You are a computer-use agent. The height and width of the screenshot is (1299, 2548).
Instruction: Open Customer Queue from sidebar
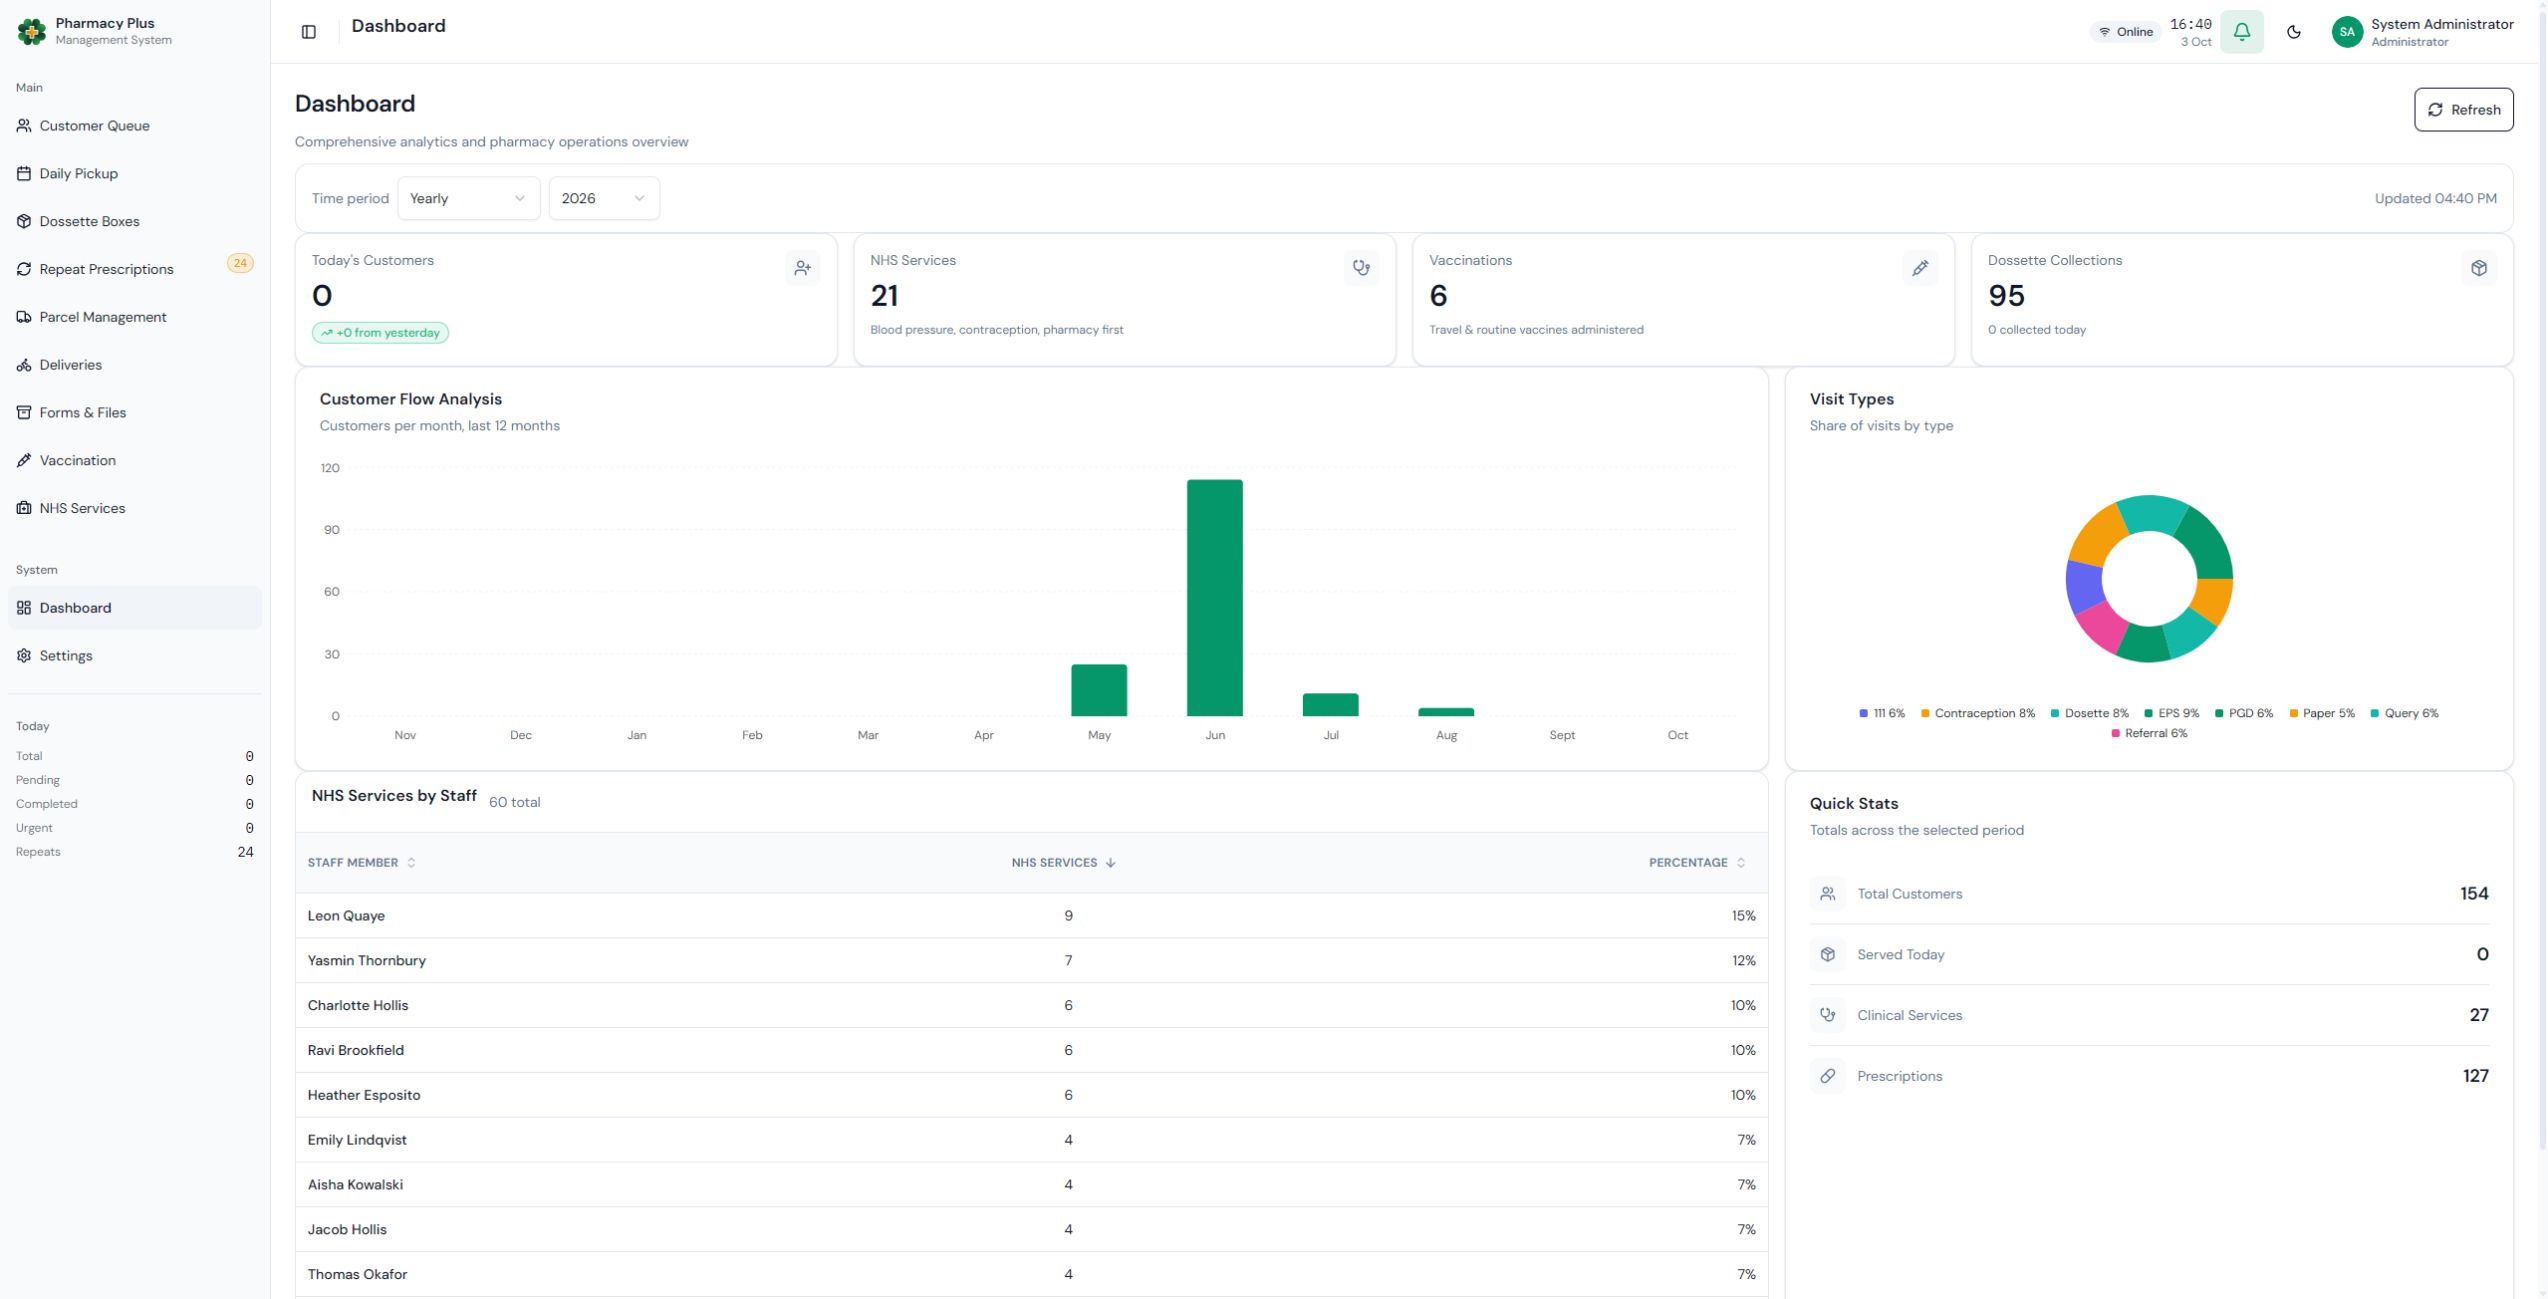point(135,126)
